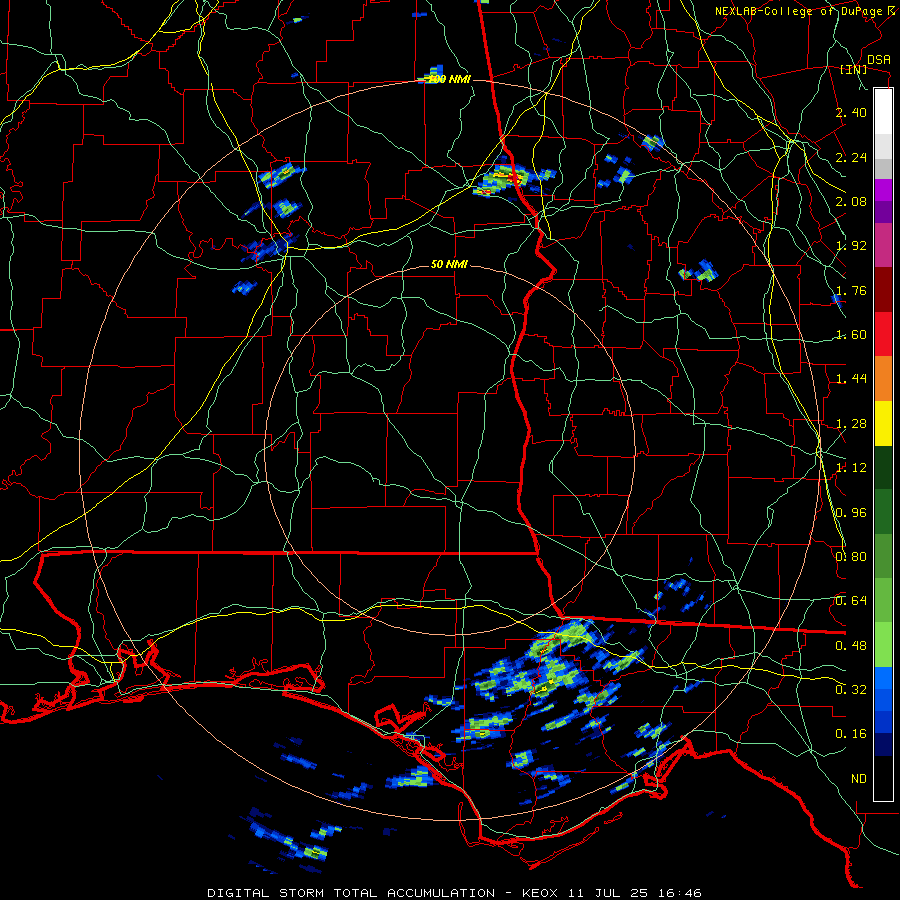Select the 2.08 legend value
900x900 pixels.
click(x=851, y=201)
